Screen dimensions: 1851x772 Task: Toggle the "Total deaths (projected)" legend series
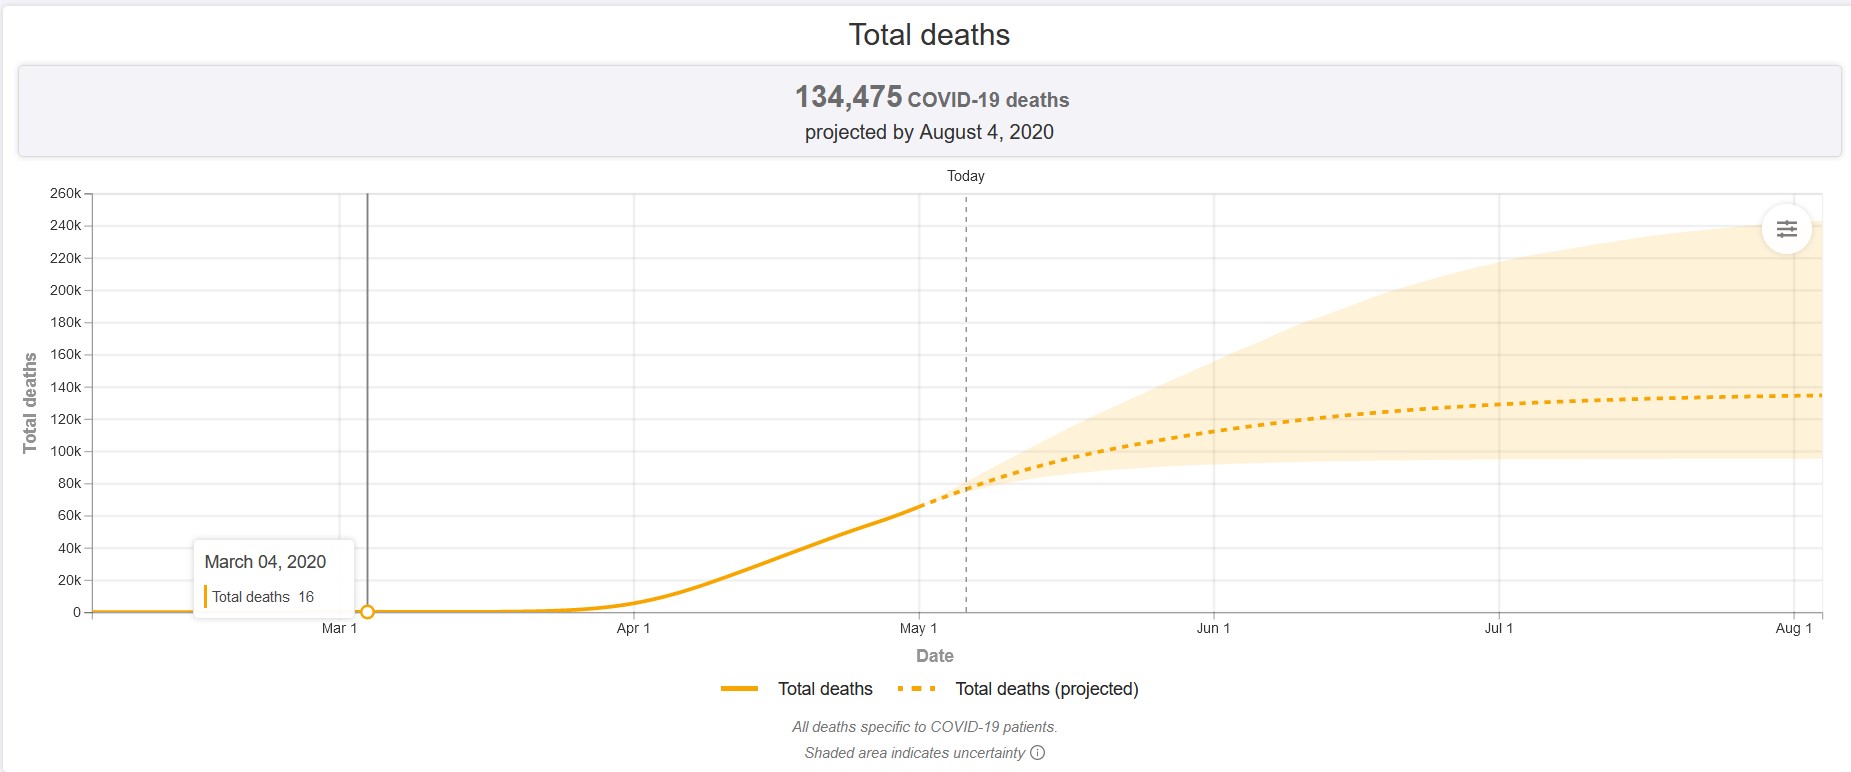point(1046,689)
